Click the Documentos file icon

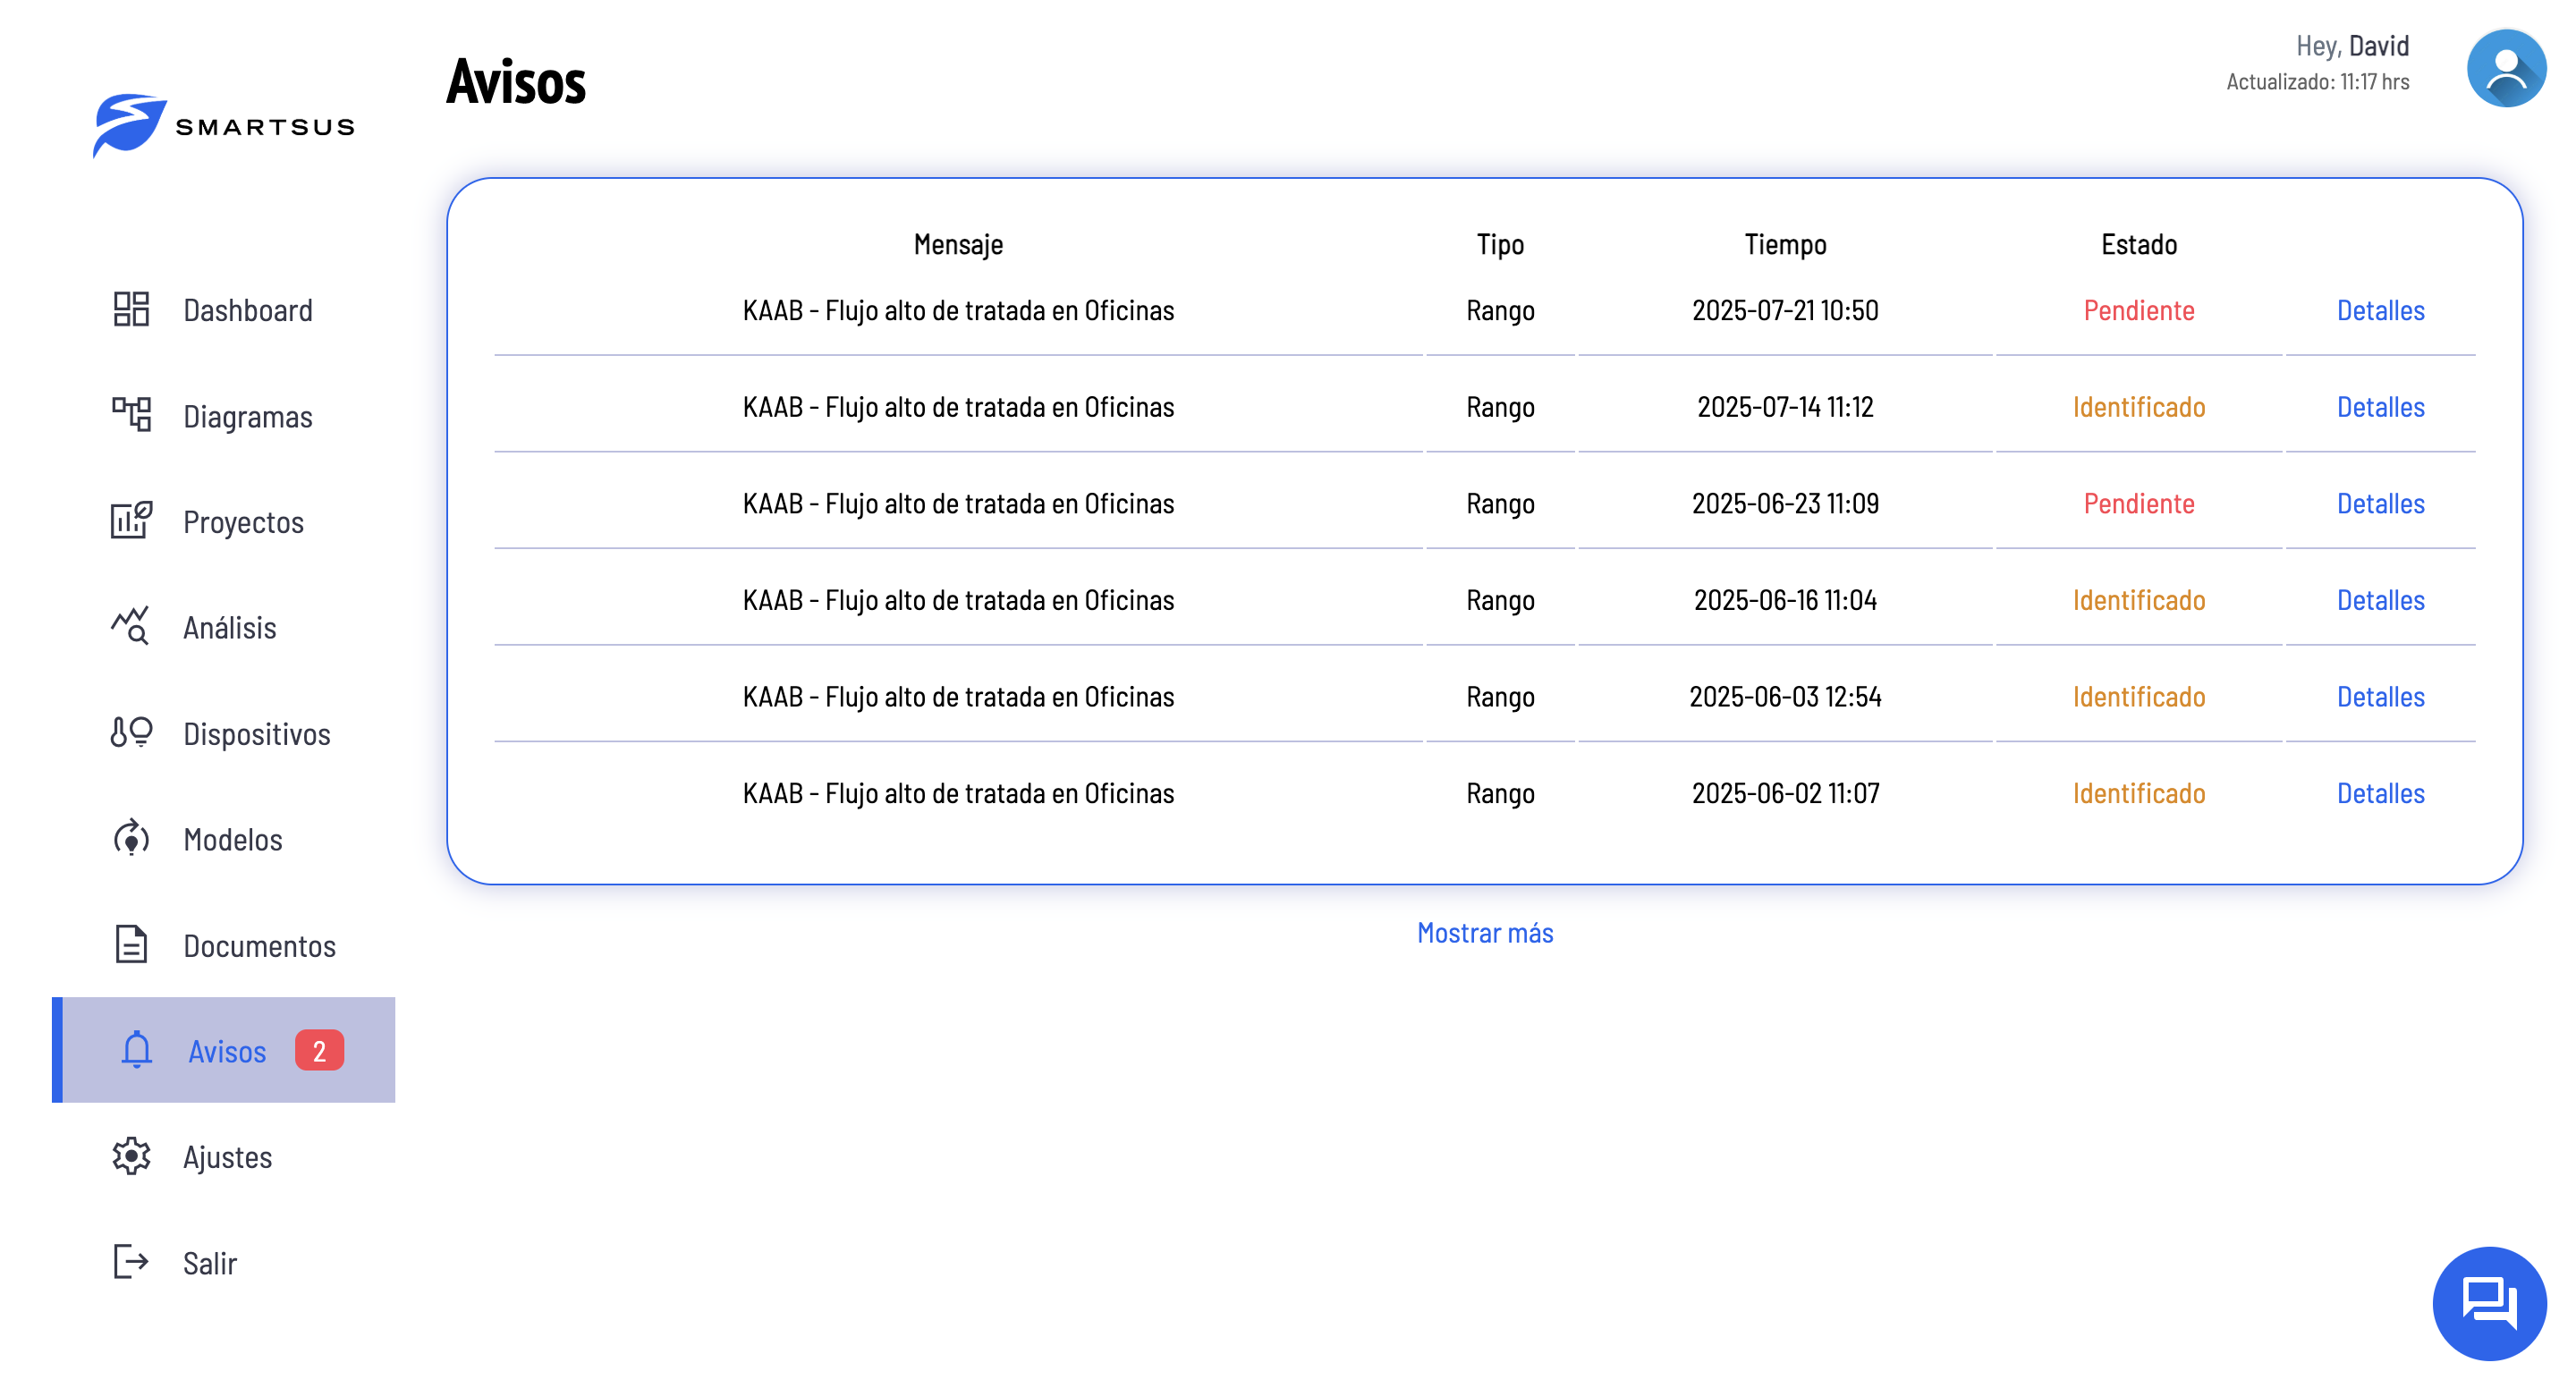click(131, 945)
